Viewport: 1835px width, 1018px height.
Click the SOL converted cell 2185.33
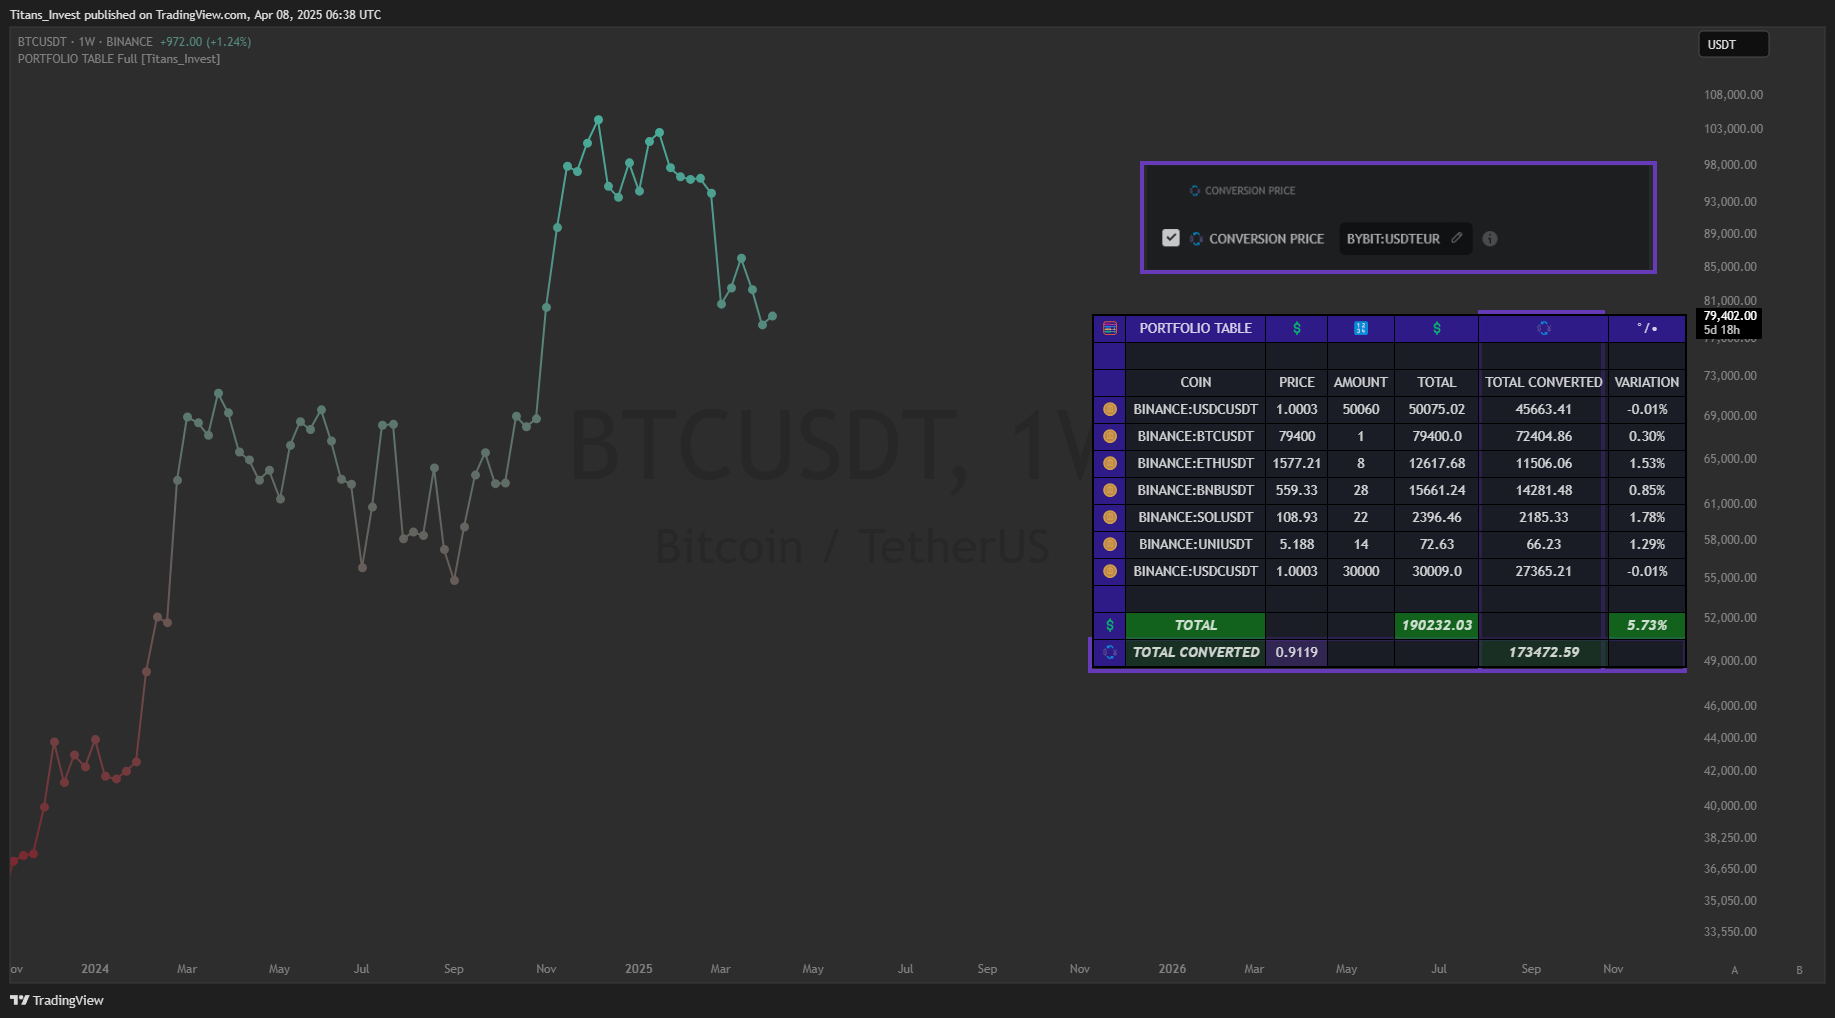point(1544,517)
